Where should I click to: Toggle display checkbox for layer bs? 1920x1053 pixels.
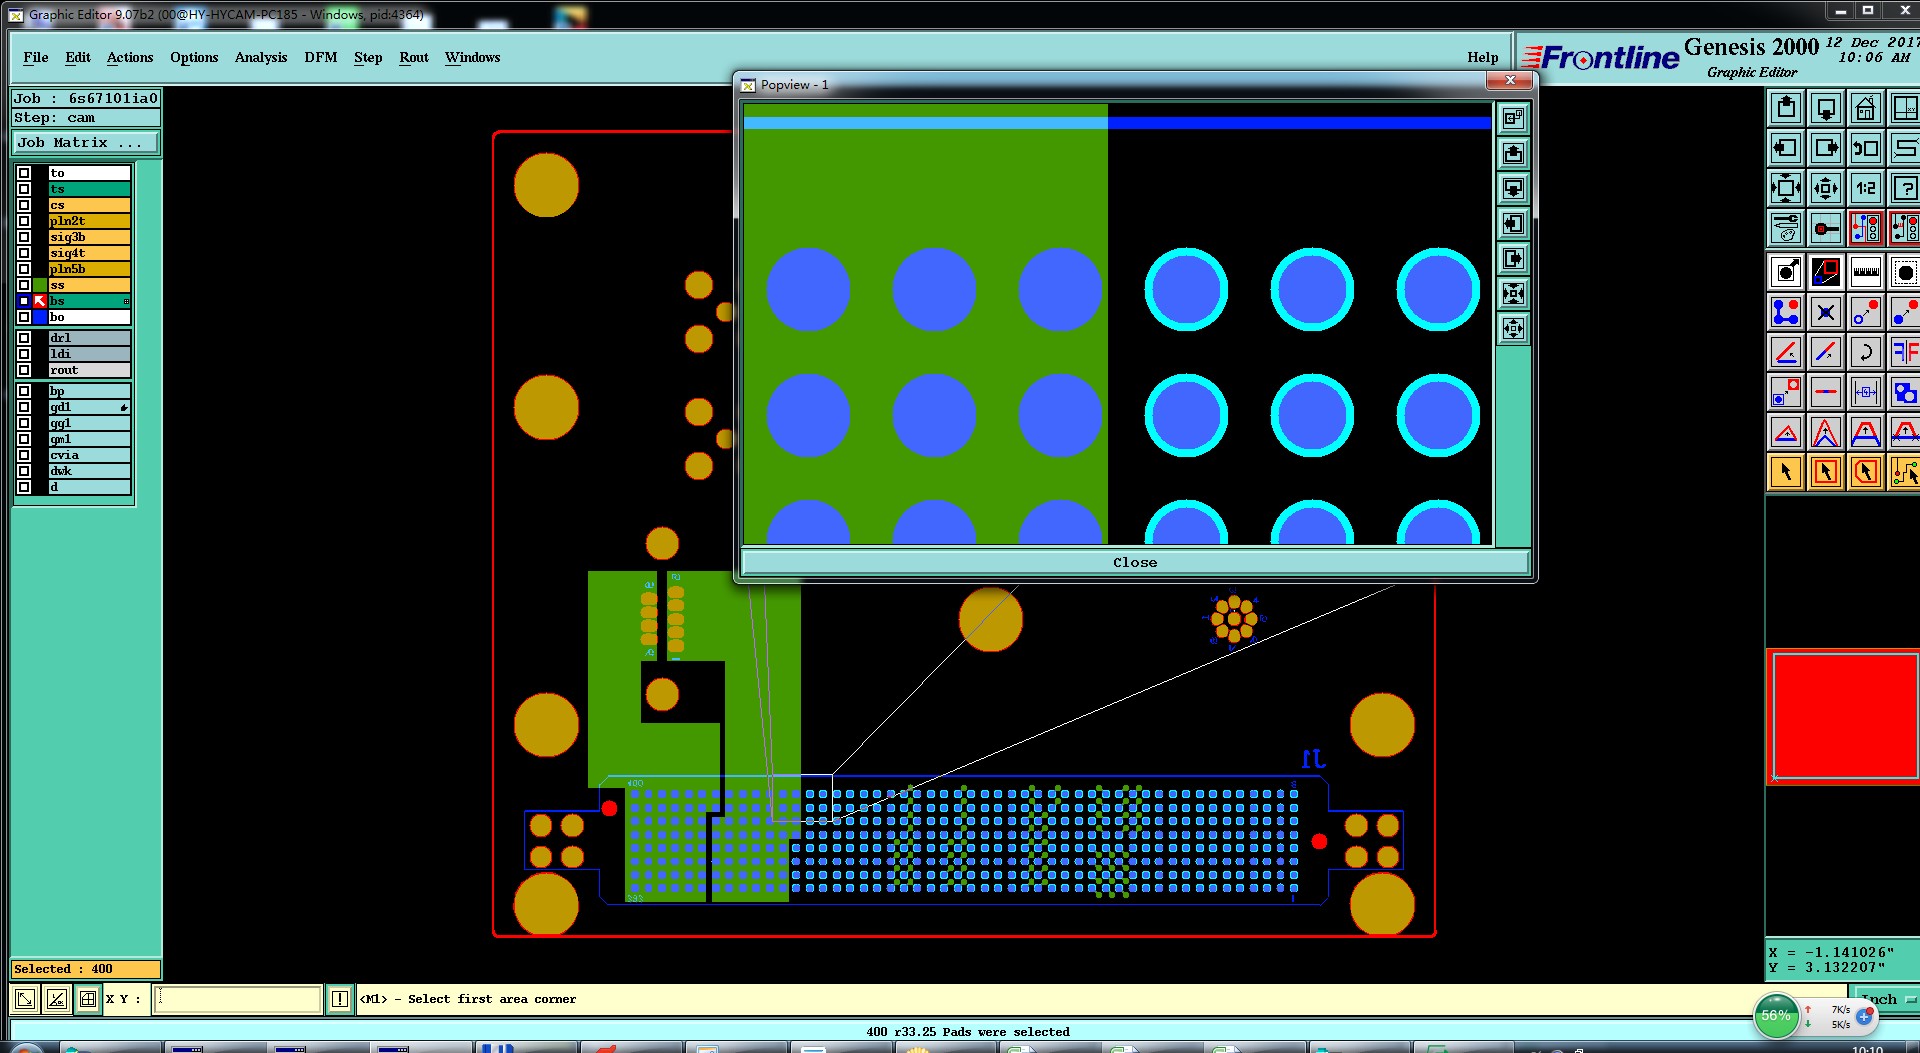click(x=24, y=301)
